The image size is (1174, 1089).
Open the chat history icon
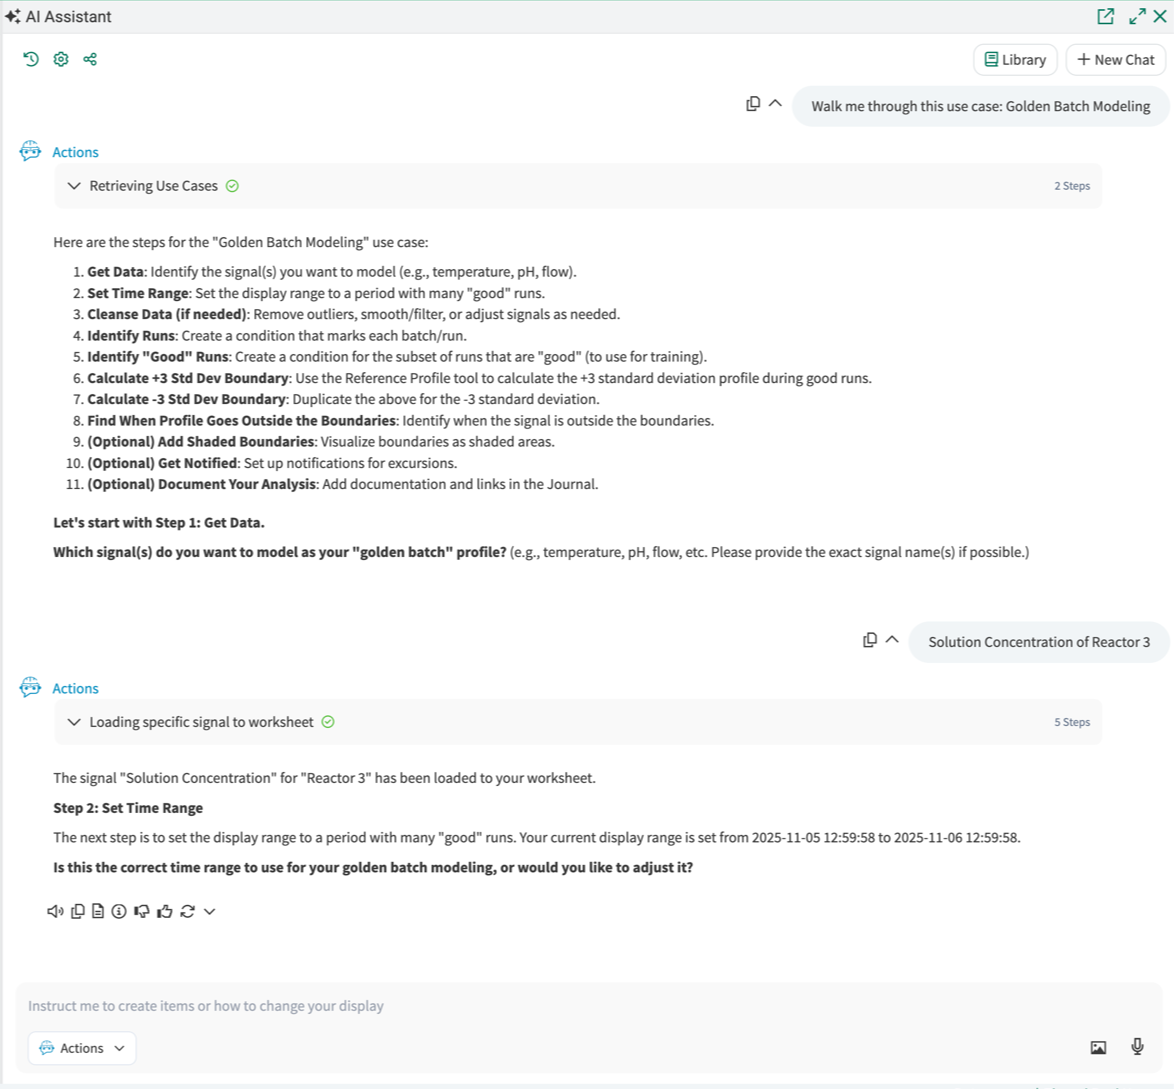[x=31, y=59]
